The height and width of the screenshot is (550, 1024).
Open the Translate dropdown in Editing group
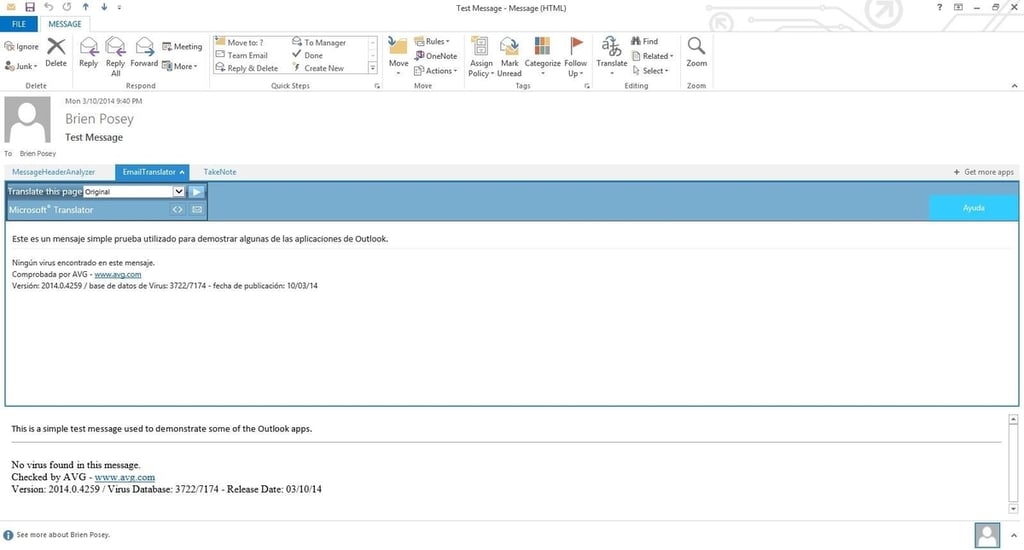[x=611, y=57]
